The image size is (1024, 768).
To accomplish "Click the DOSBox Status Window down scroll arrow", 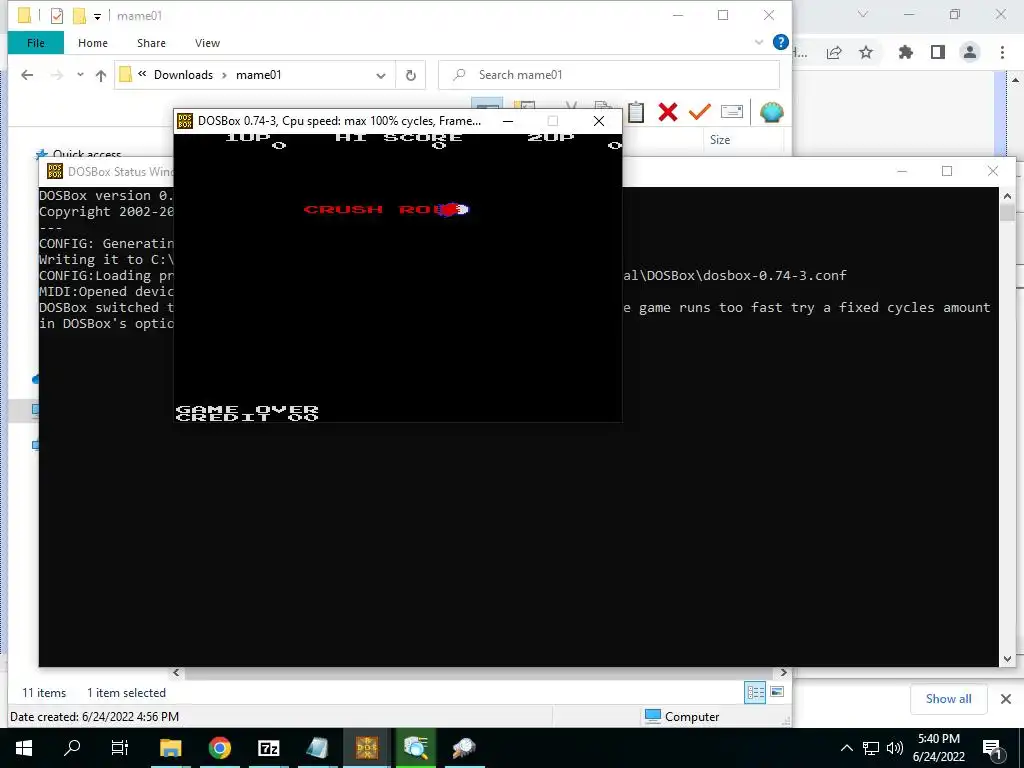I will [1007, 659].
